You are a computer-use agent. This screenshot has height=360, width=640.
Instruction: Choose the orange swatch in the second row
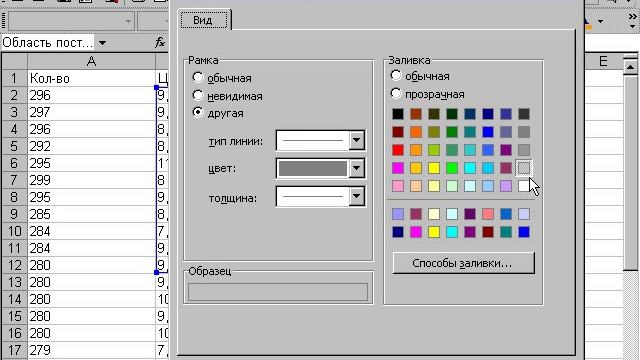click(416, 132)
